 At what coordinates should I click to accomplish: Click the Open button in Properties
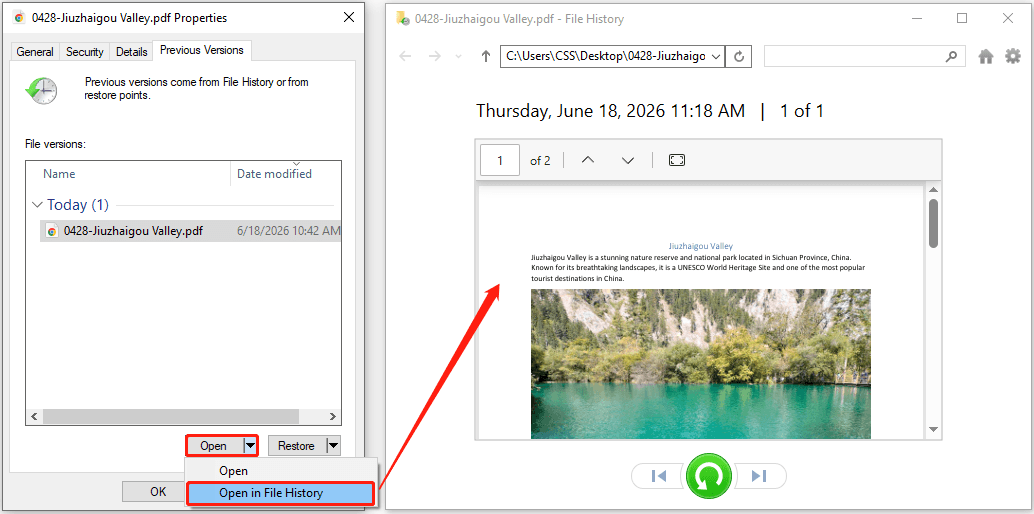214,446
